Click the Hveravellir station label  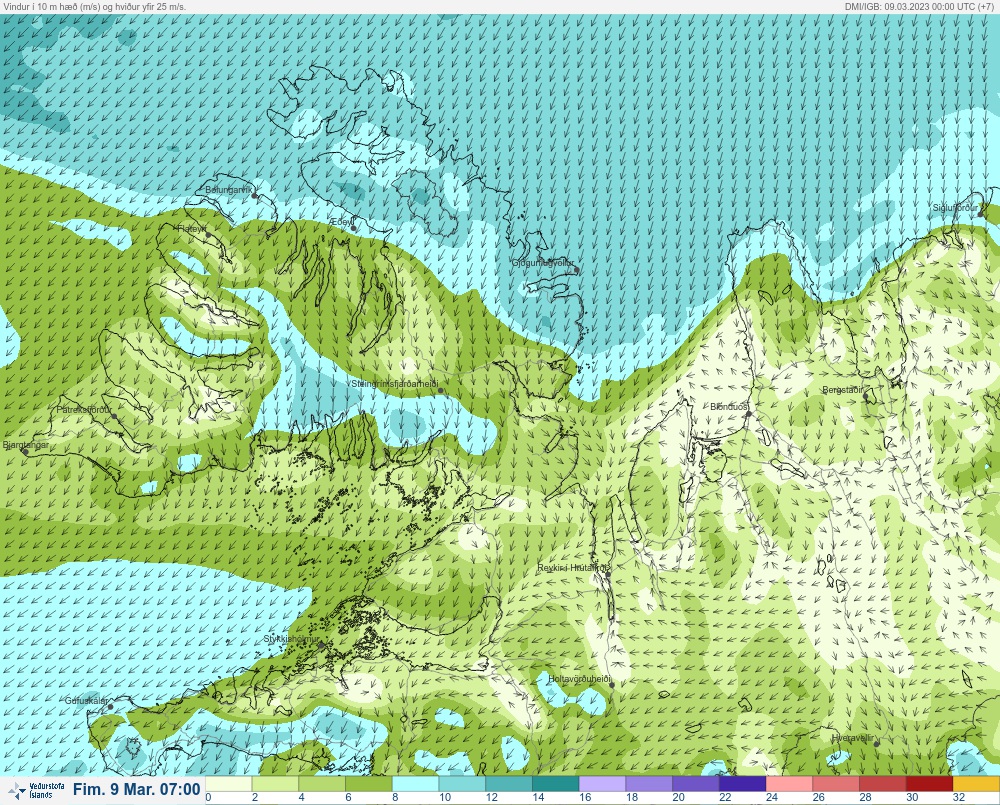tap(852, 738)
